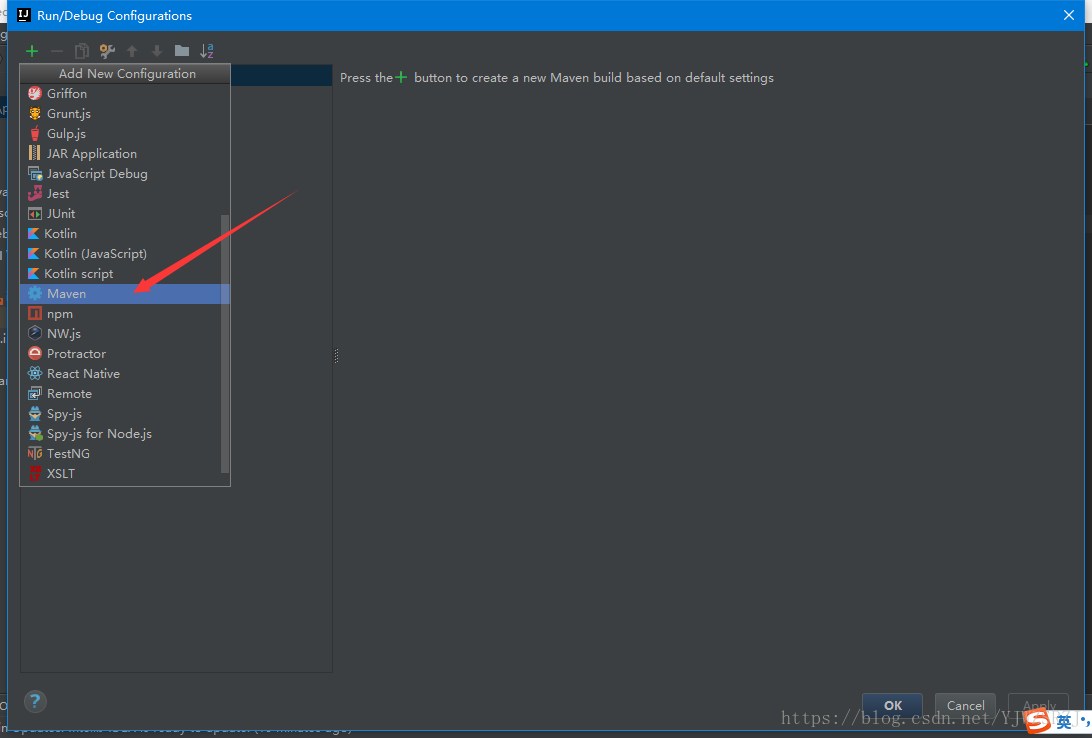Click the green plus in hint text
The height and width of the screenshot is (738, 1092).
pyautogui.click(x=401, y=77)
